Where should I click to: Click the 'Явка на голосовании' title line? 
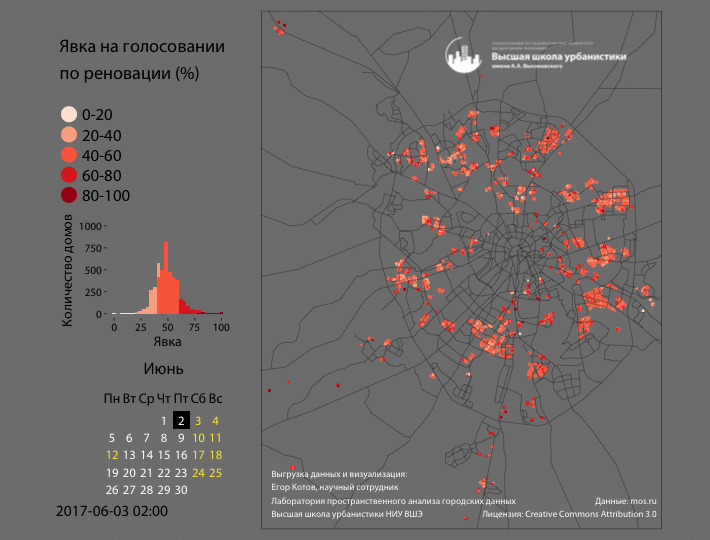coord(142,46)
